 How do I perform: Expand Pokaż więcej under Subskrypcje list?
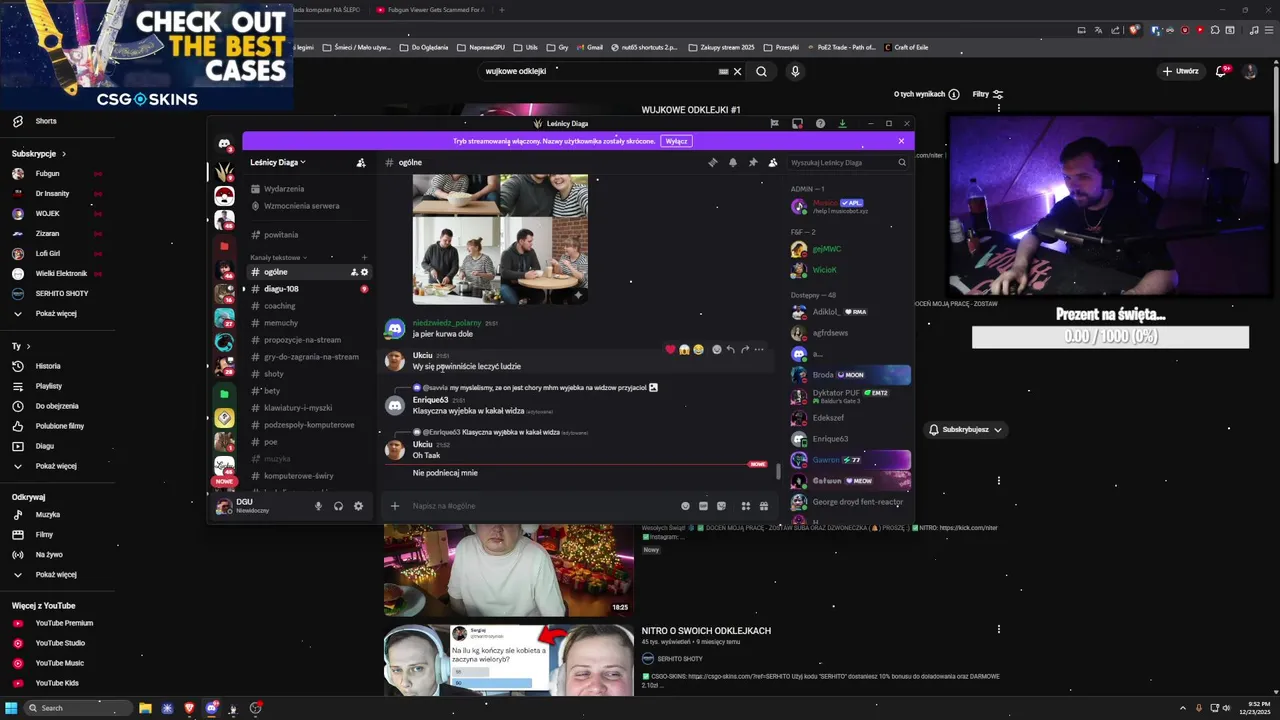click(x=56, y=314)
